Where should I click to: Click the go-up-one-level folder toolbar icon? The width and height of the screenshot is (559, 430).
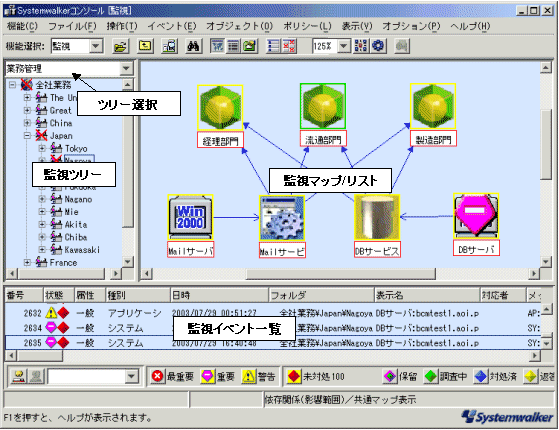(x=145, y=46)
